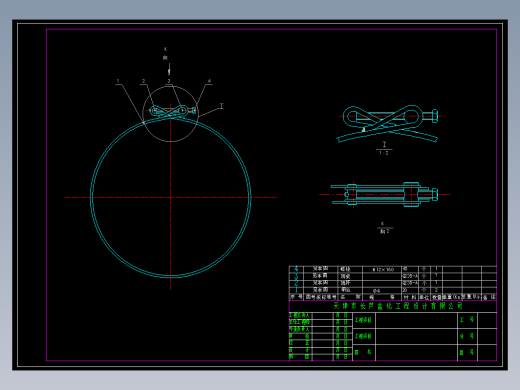Click the K direction arrow above clamp
Viewport: 520px width, 390px height.
click(x=169, y=71)
